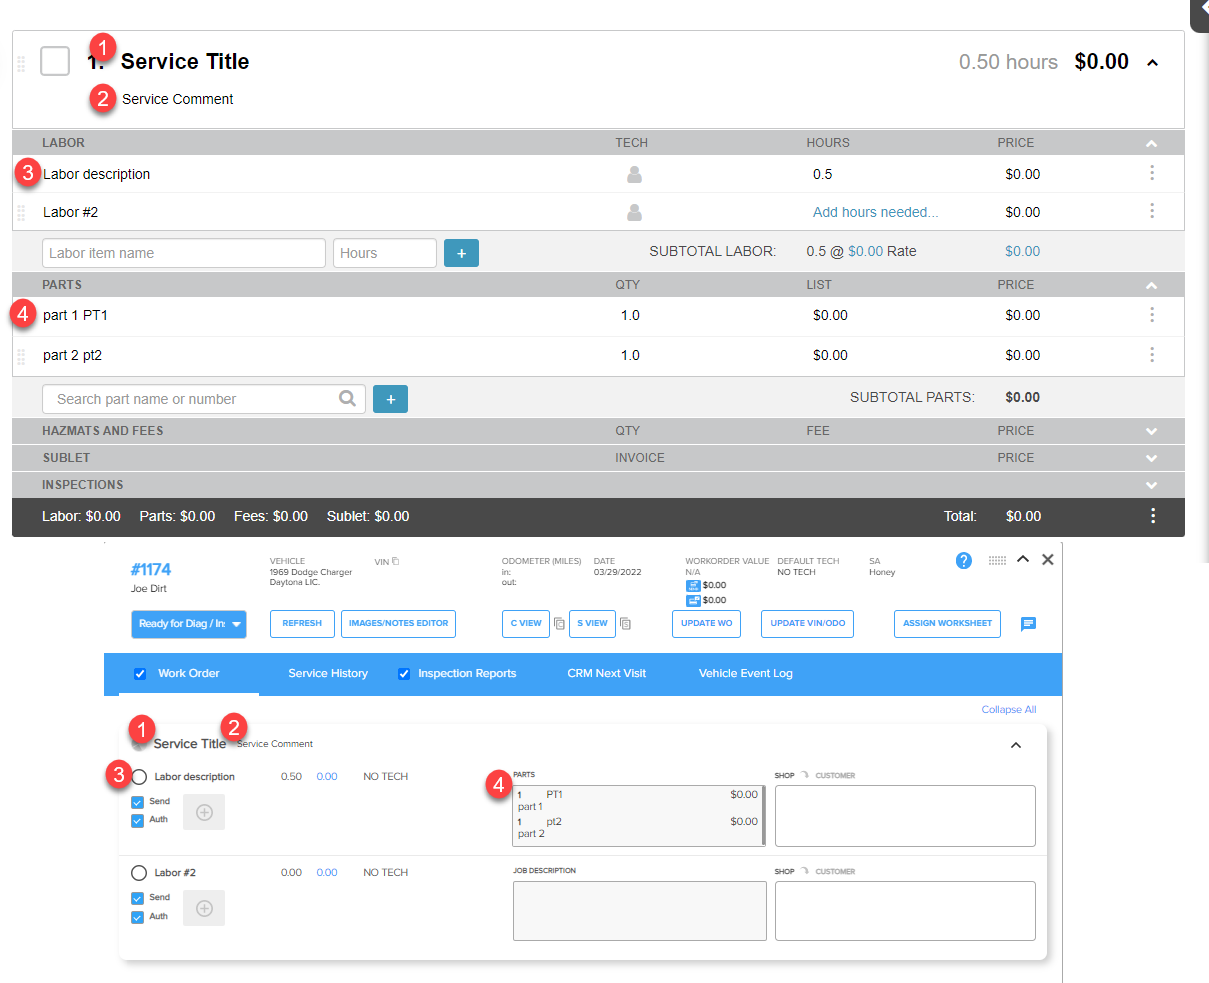
Task: Click the magnifier icon in part search
Action: click(x=347, y=398)
